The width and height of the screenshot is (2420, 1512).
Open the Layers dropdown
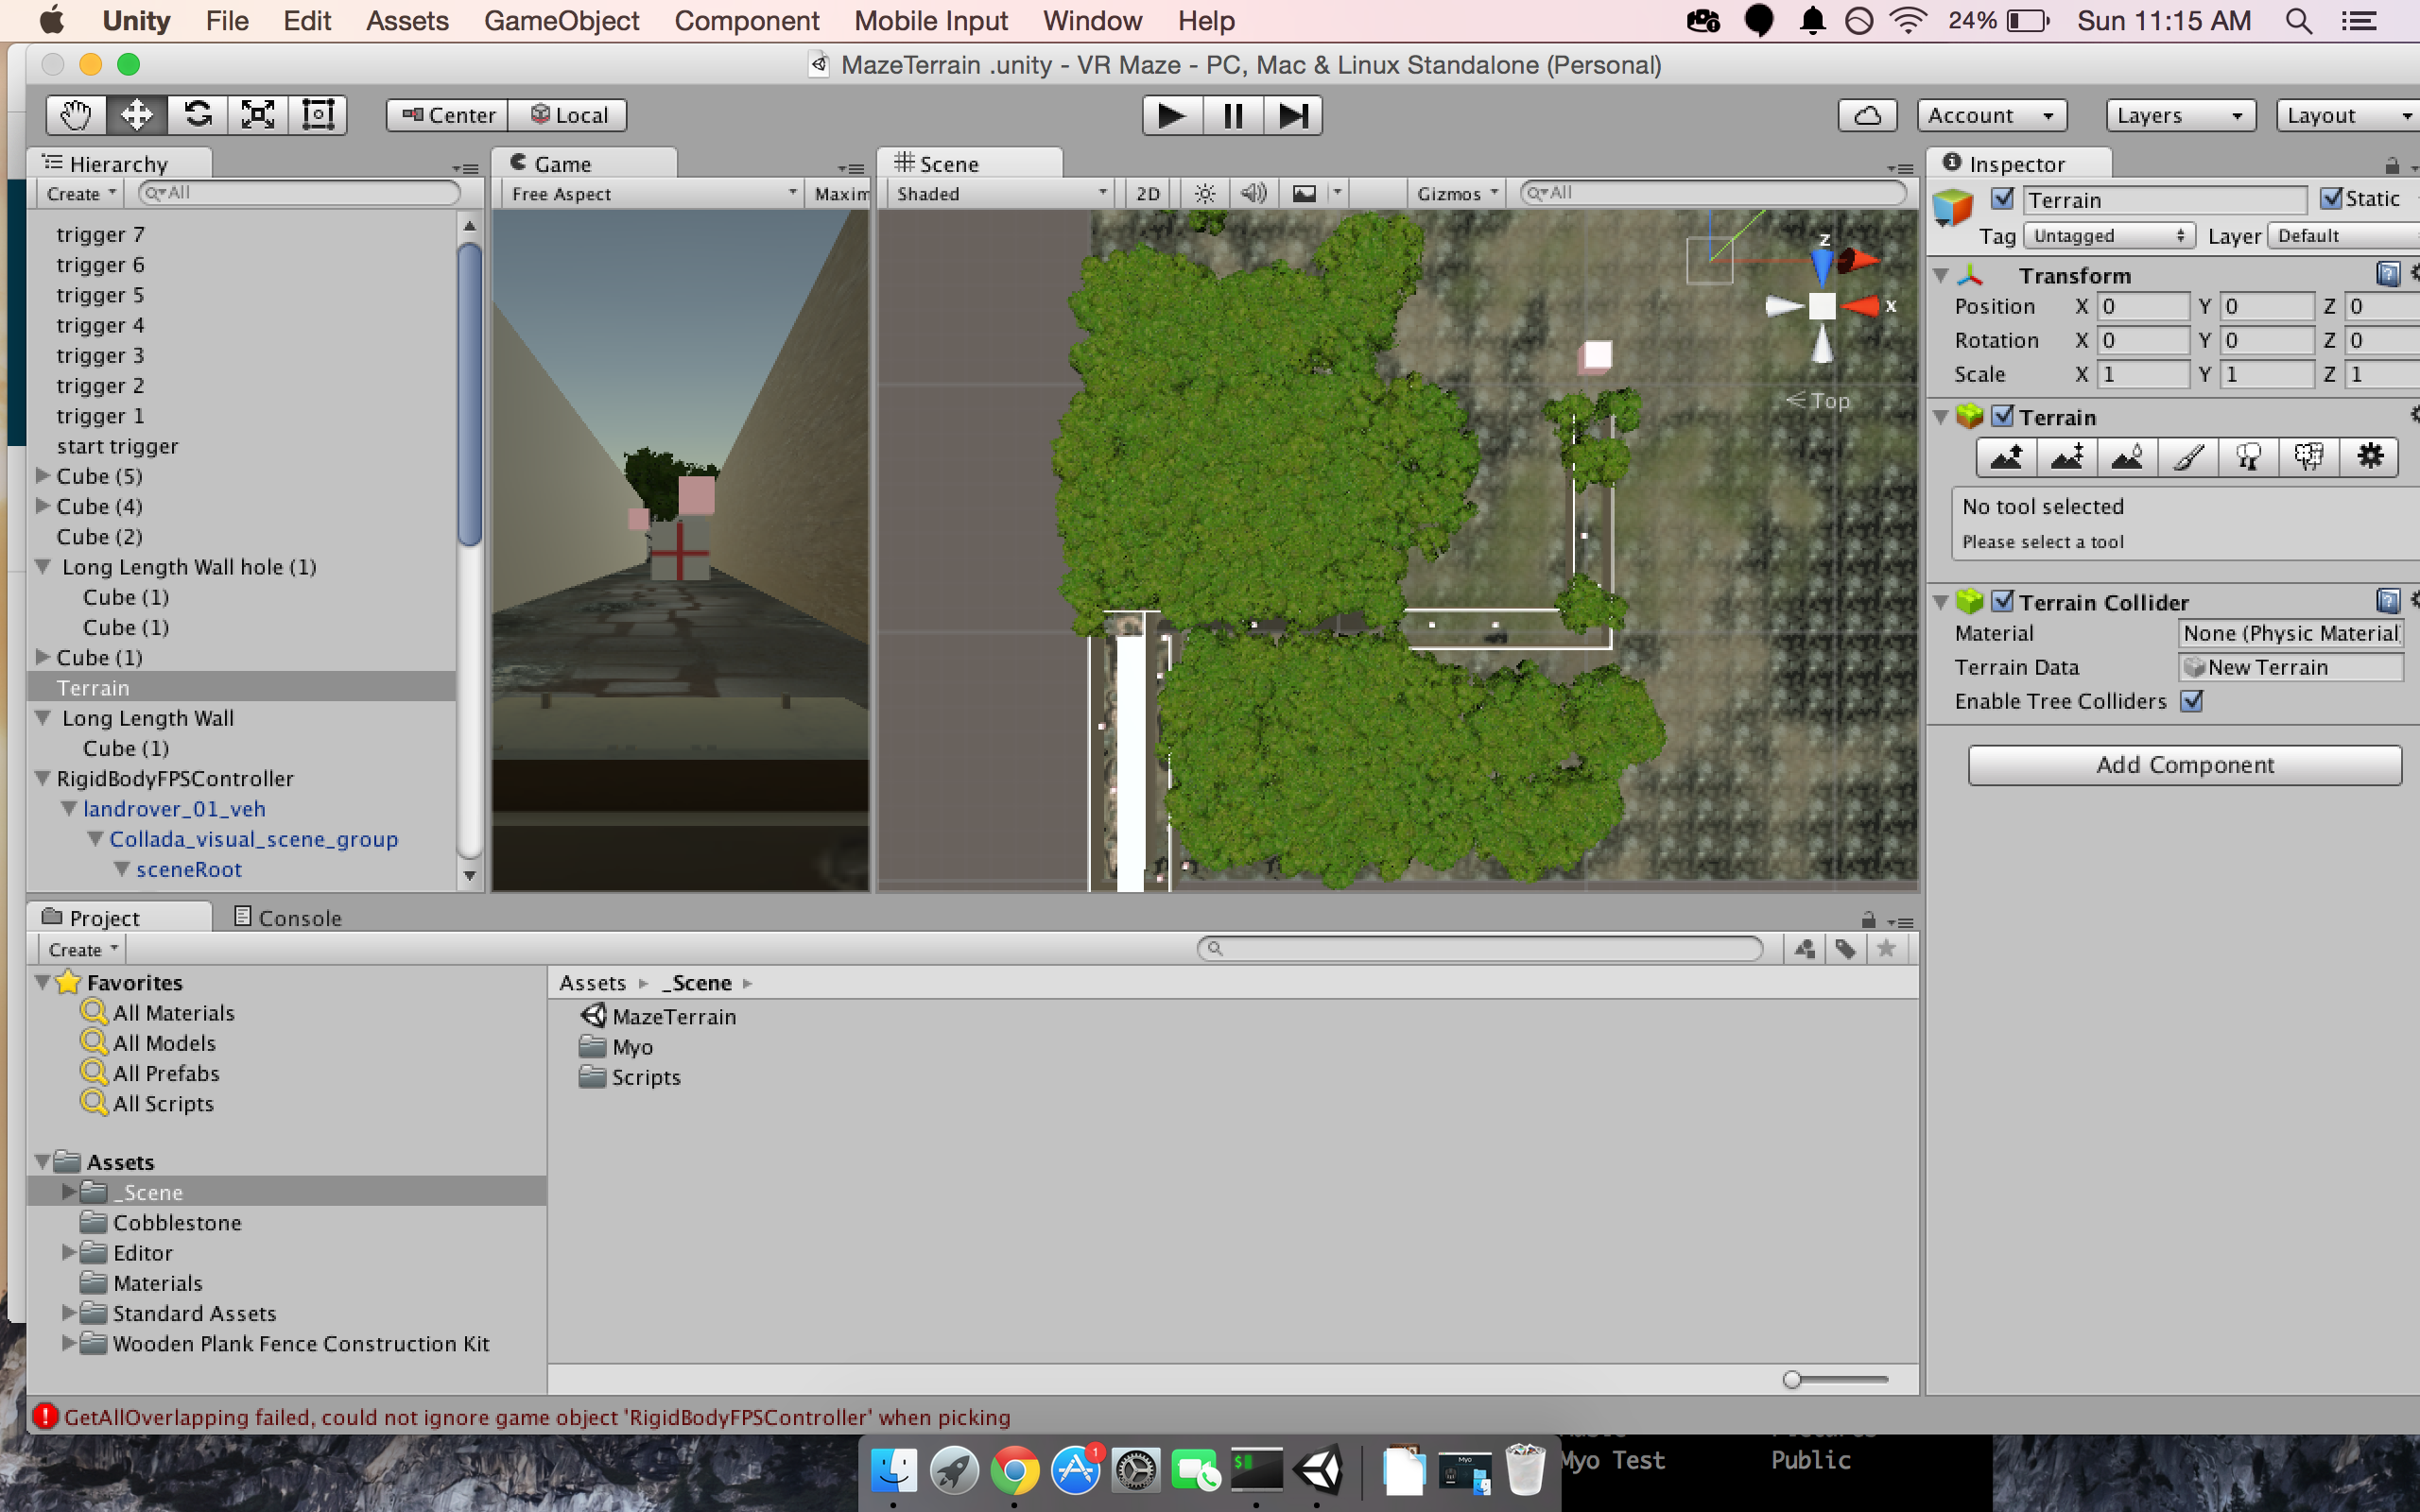(x=2180, y=115)
